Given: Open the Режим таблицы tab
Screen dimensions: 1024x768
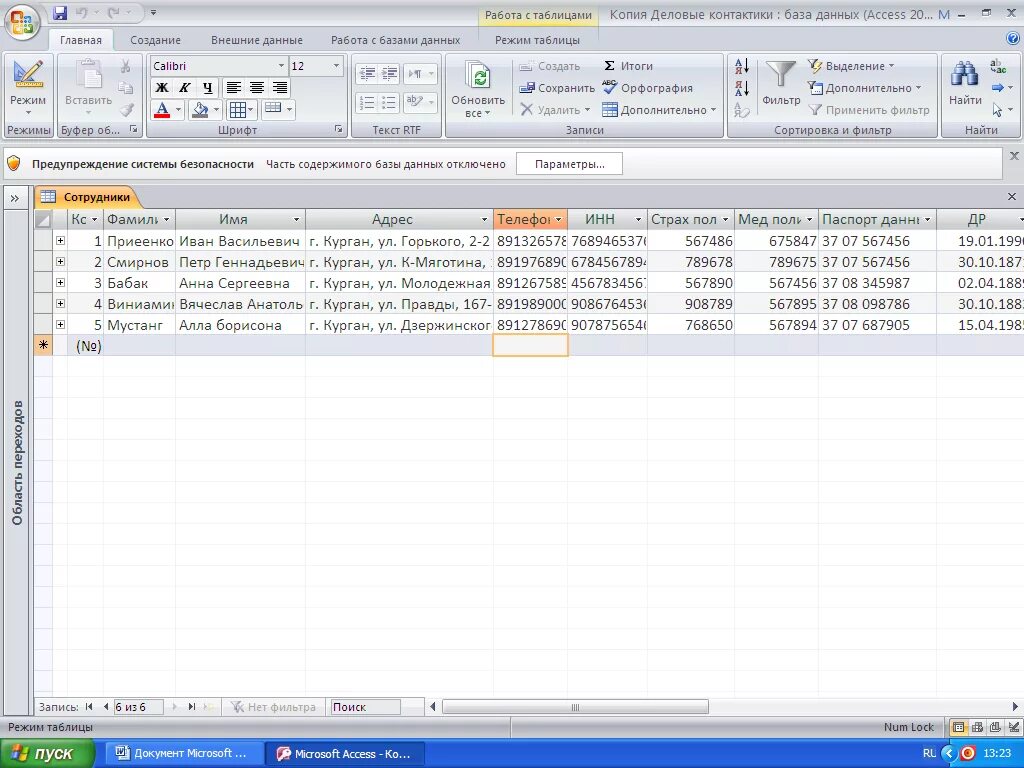Looking at the screenshot, I should [537, 40].
